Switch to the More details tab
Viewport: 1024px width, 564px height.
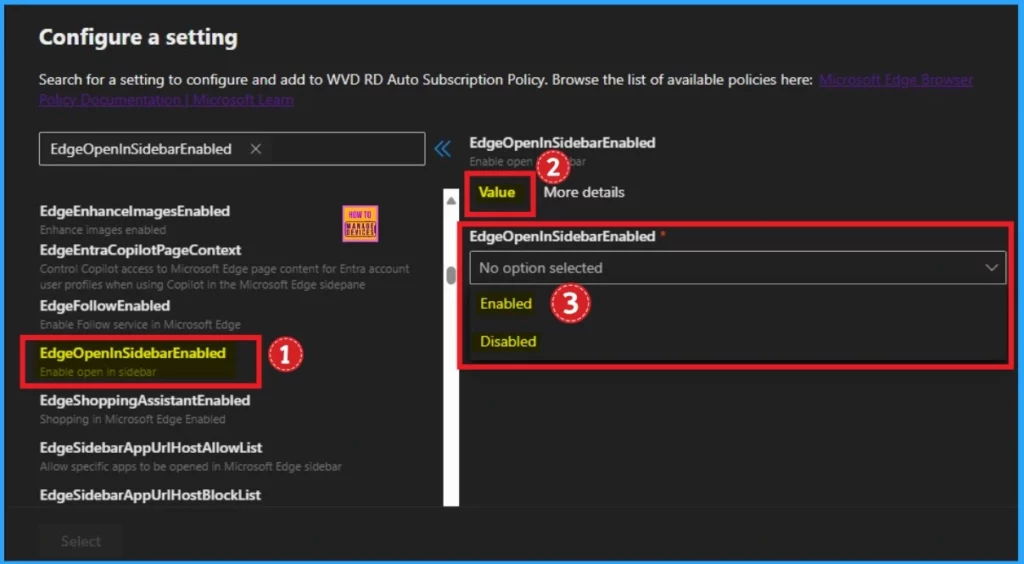tap(584, 193)
